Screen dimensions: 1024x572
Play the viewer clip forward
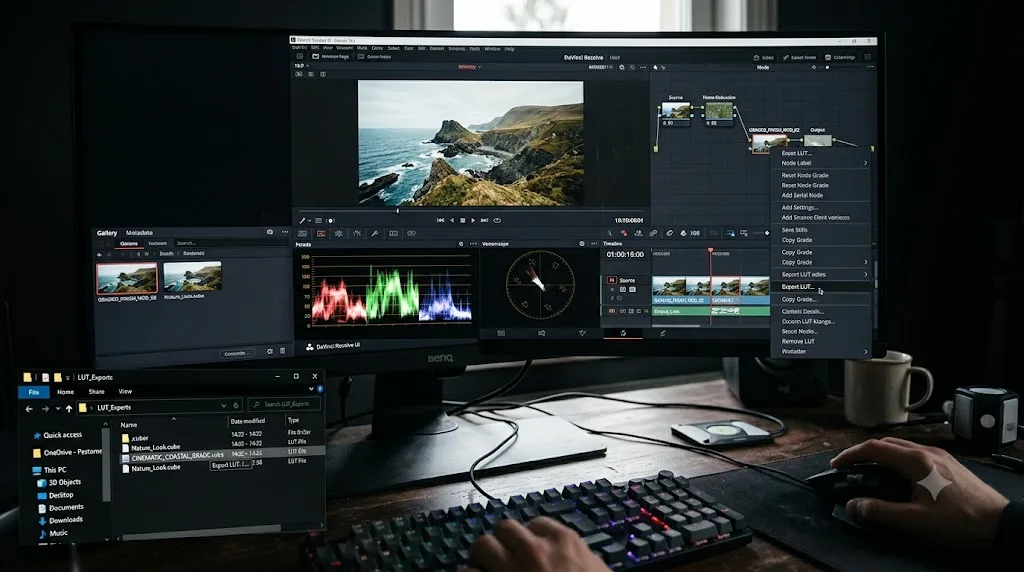pos(473,221)
